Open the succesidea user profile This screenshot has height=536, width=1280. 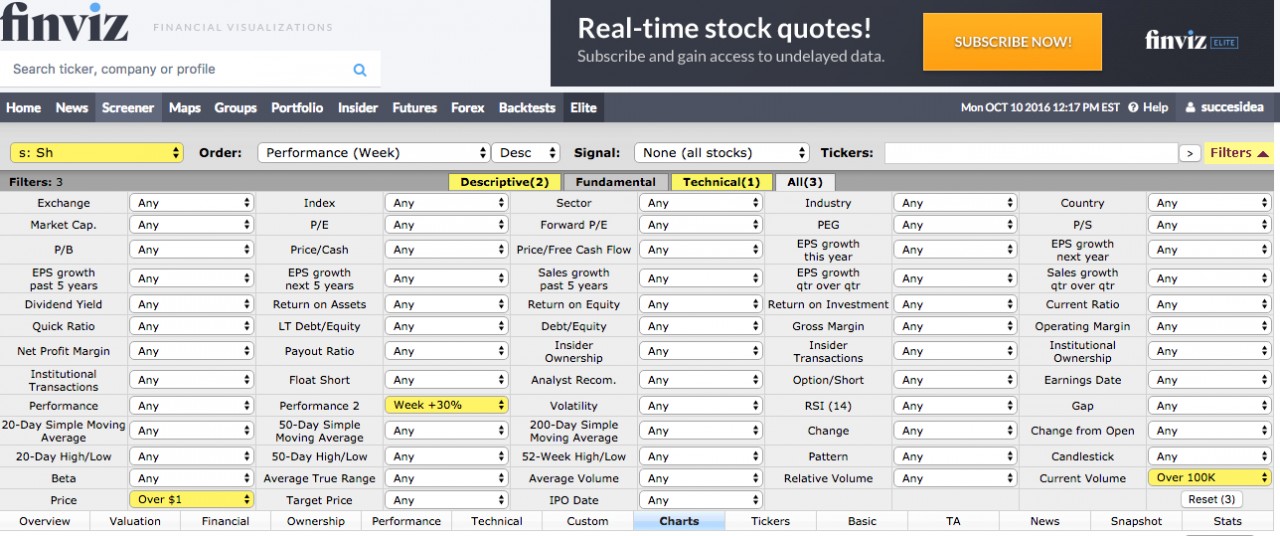(x=1224, y=108)
